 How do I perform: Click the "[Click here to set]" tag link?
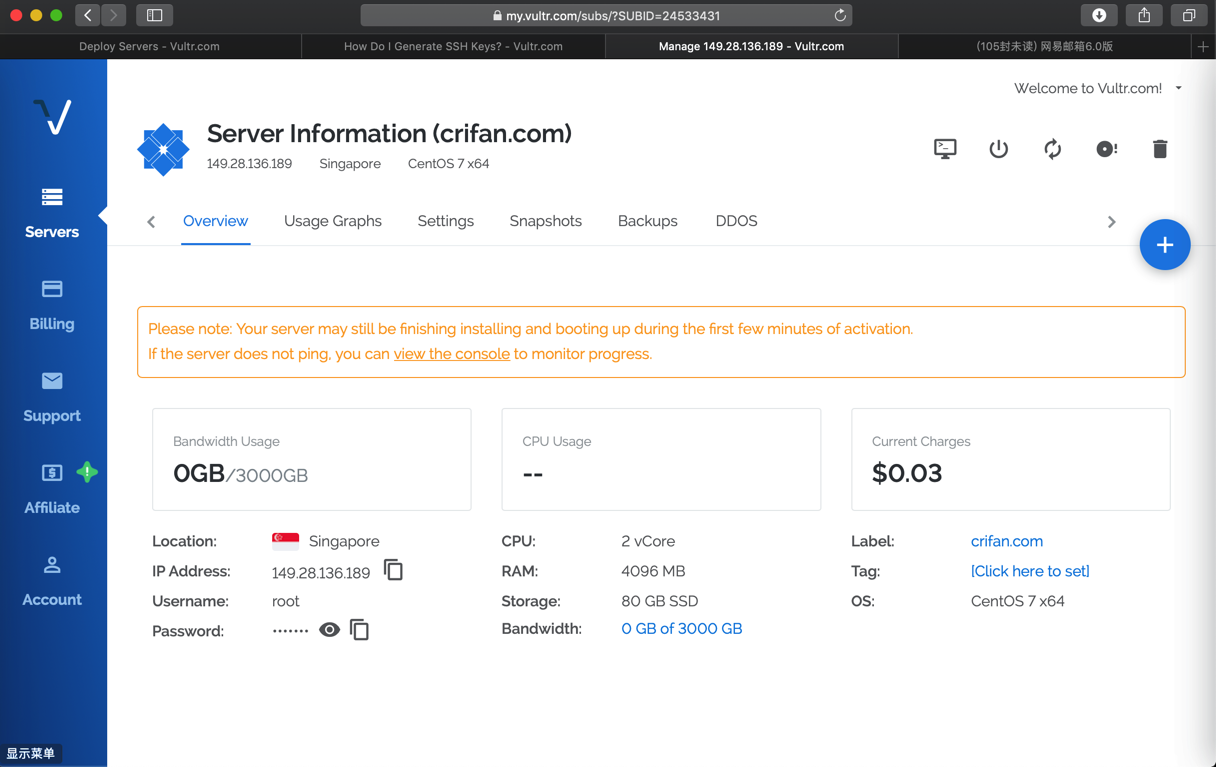click(1030, 571)
